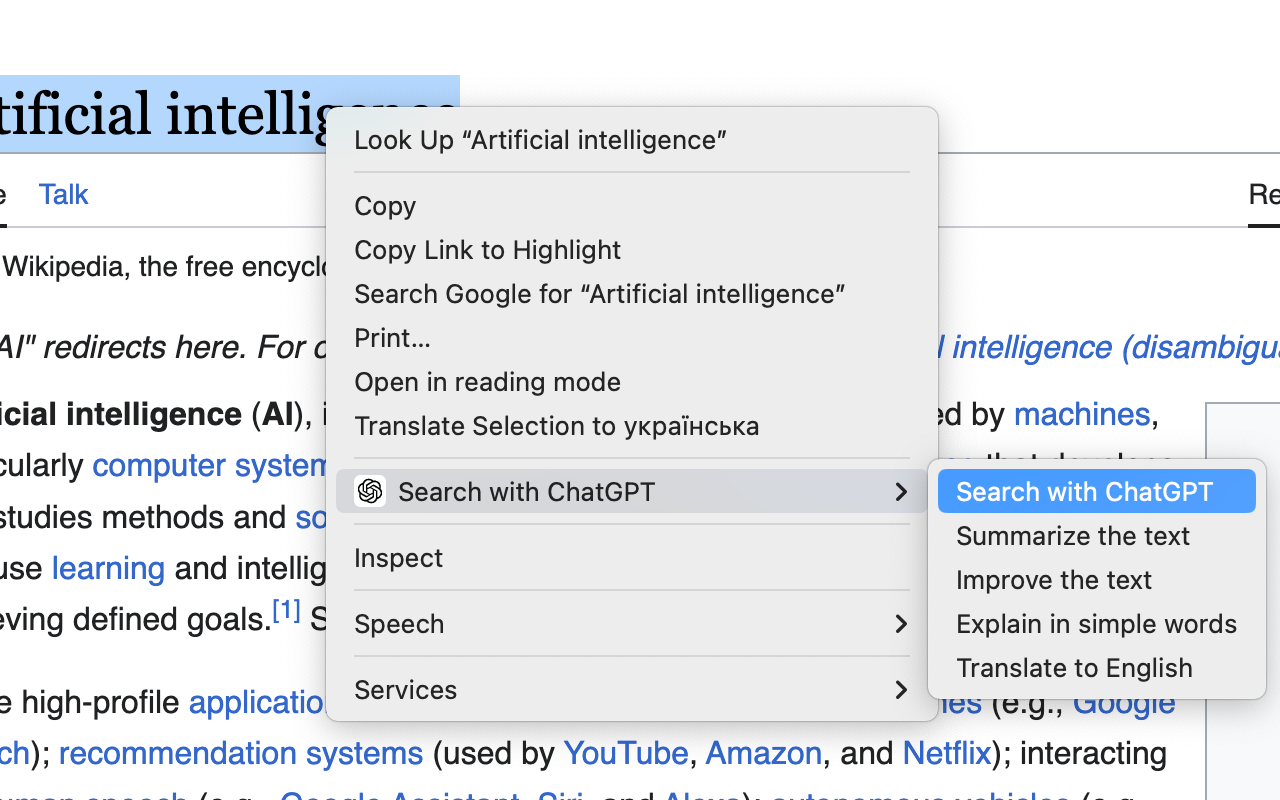
Task: Open the recommendation systems link
Action: [x=241, y=753]
